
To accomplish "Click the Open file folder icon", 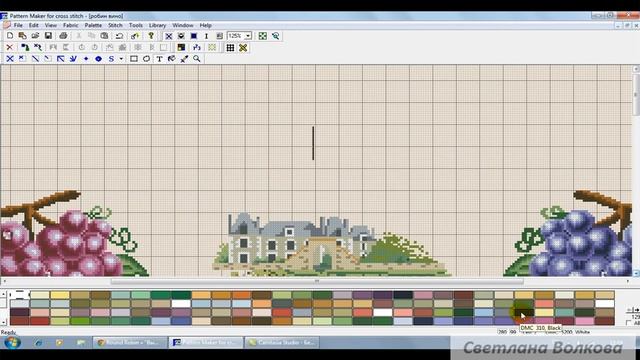I will pyautogui.click(x=35, y=36).
